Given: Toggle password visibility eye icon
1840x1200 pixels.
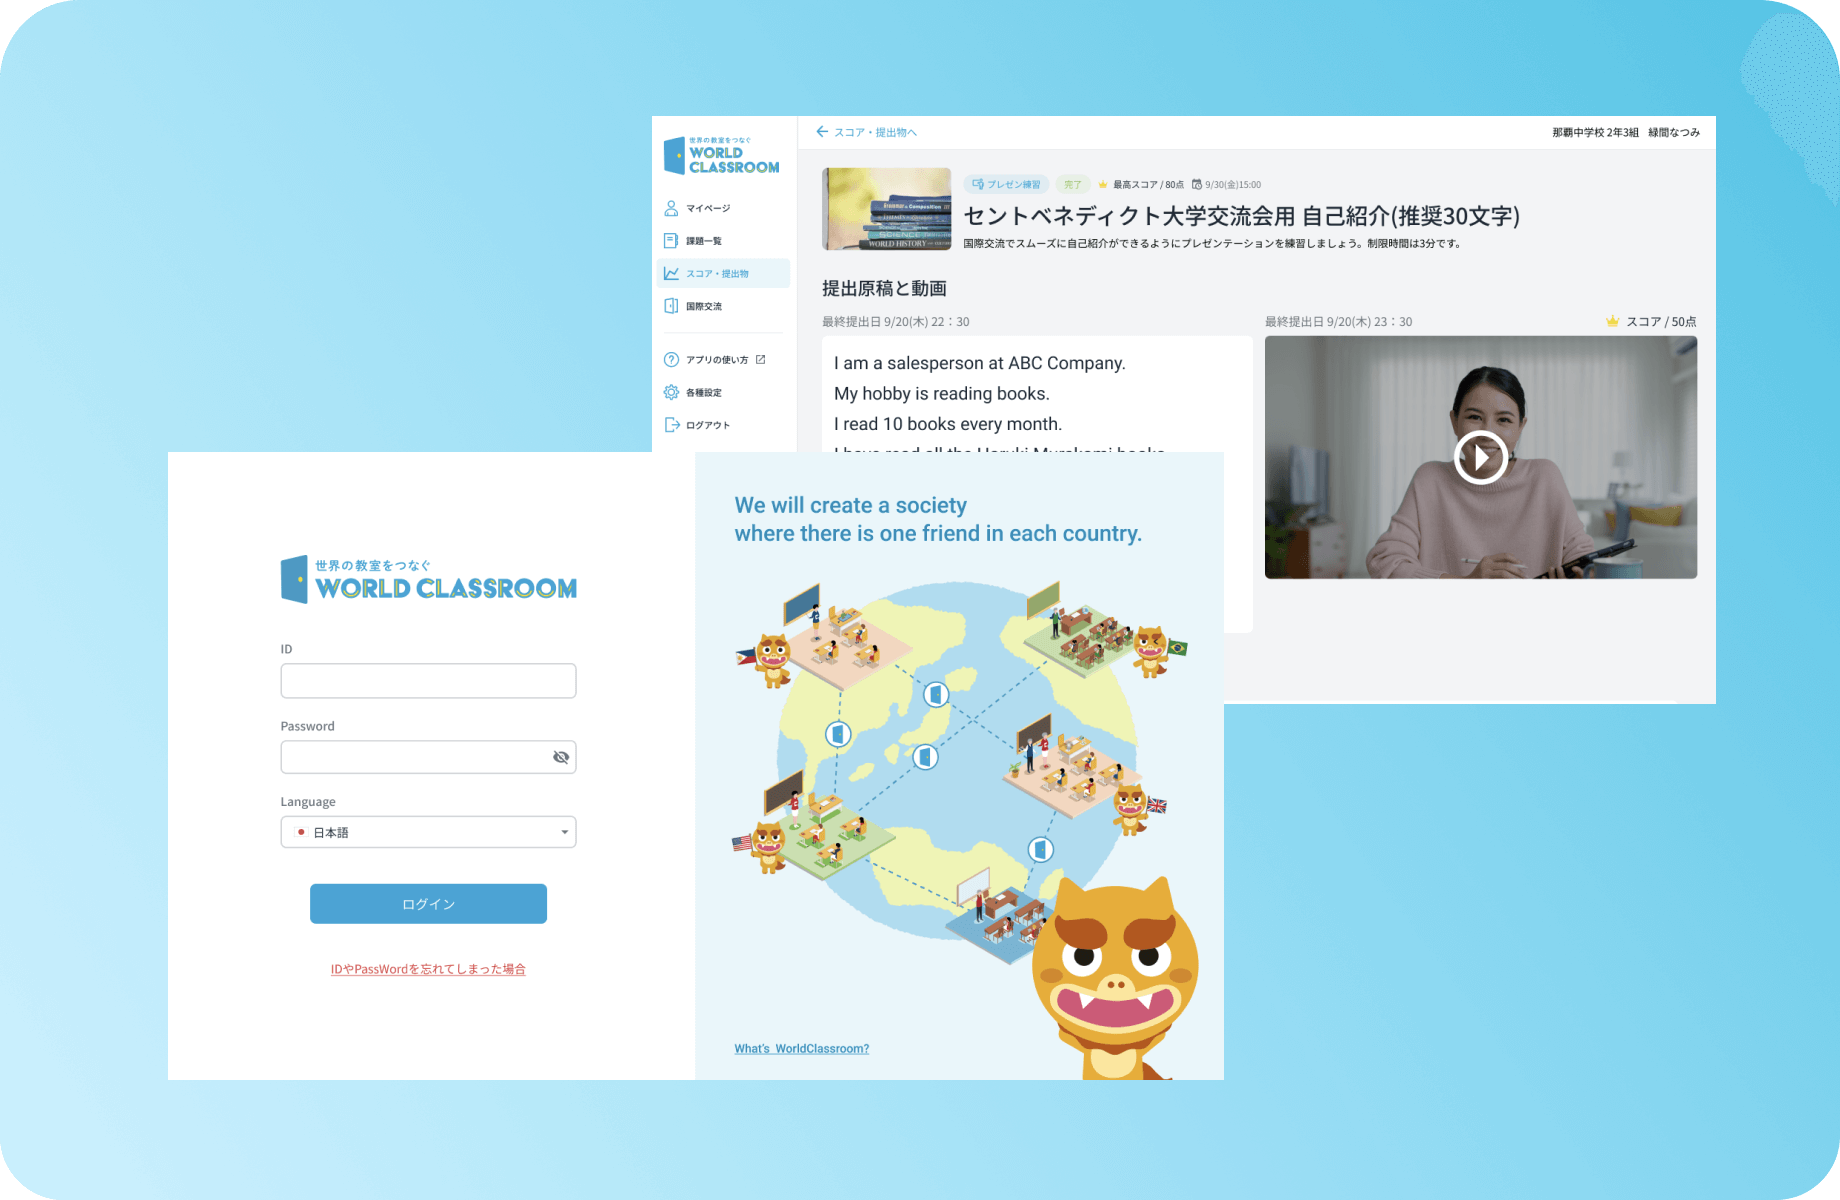Looking at the screenshot, I should 561,757.
